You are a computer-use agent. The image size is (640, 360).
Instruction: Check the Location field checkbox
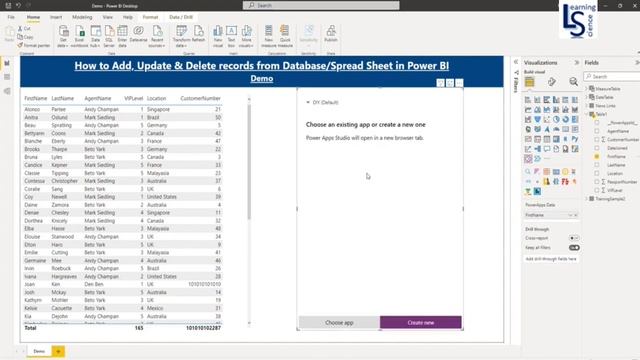pos(597,173)
